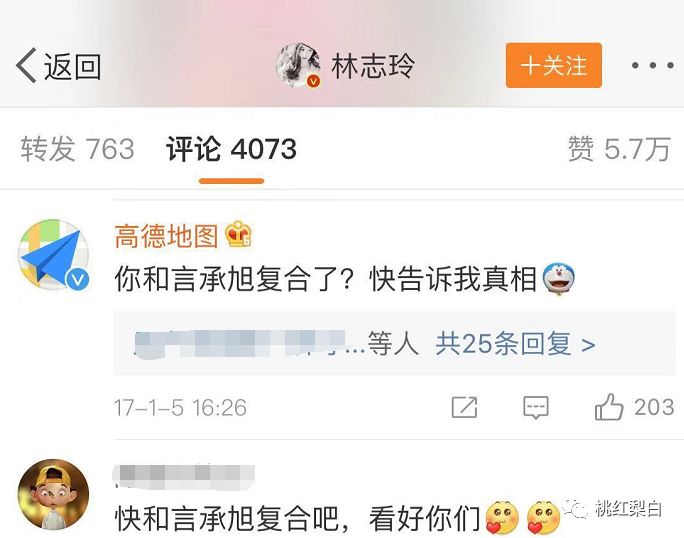Image resolution: width=684 pixels, height=538 pixels.
Task: Open 高德地图 paper plane avatar
Action: click(x=54, y=255)
